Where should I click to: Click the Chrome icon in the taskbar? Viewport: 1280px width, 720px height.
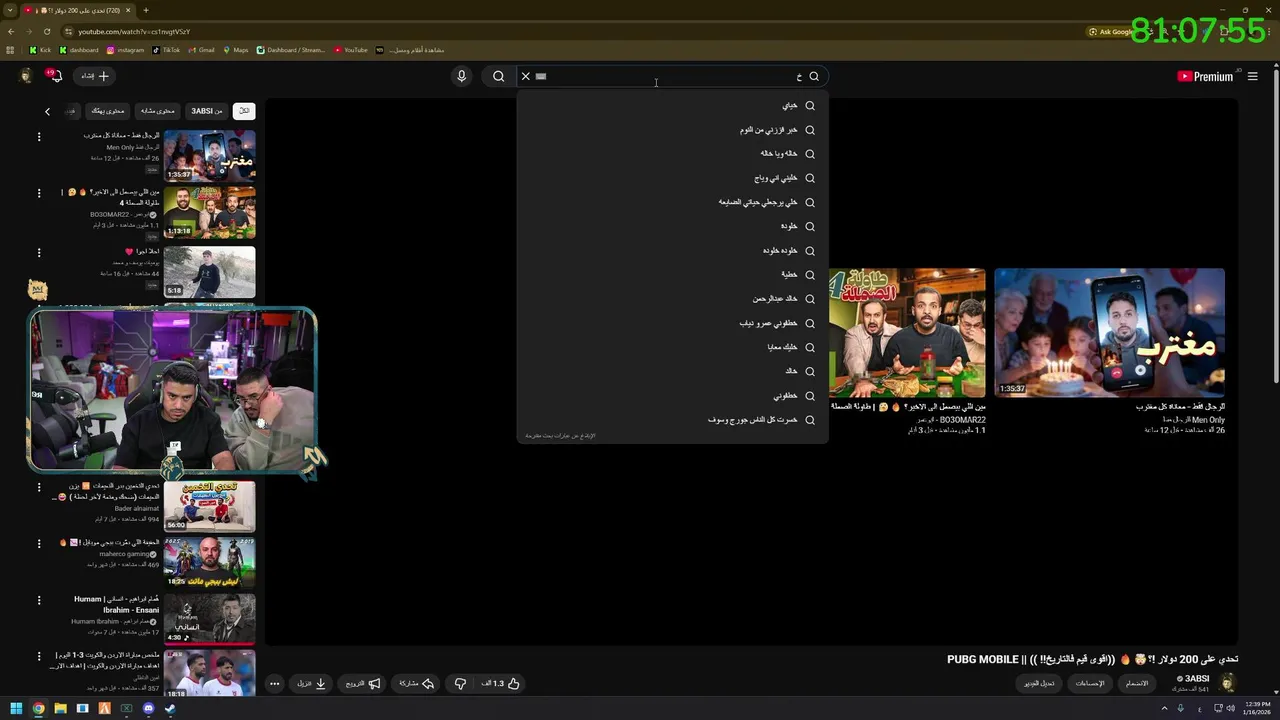38,709
